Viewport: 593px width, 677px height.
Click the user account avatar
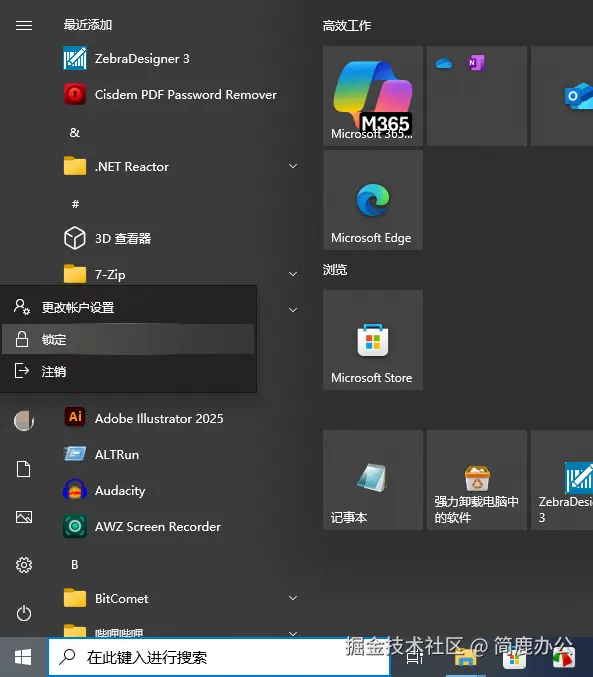click(x=24, y=421)
